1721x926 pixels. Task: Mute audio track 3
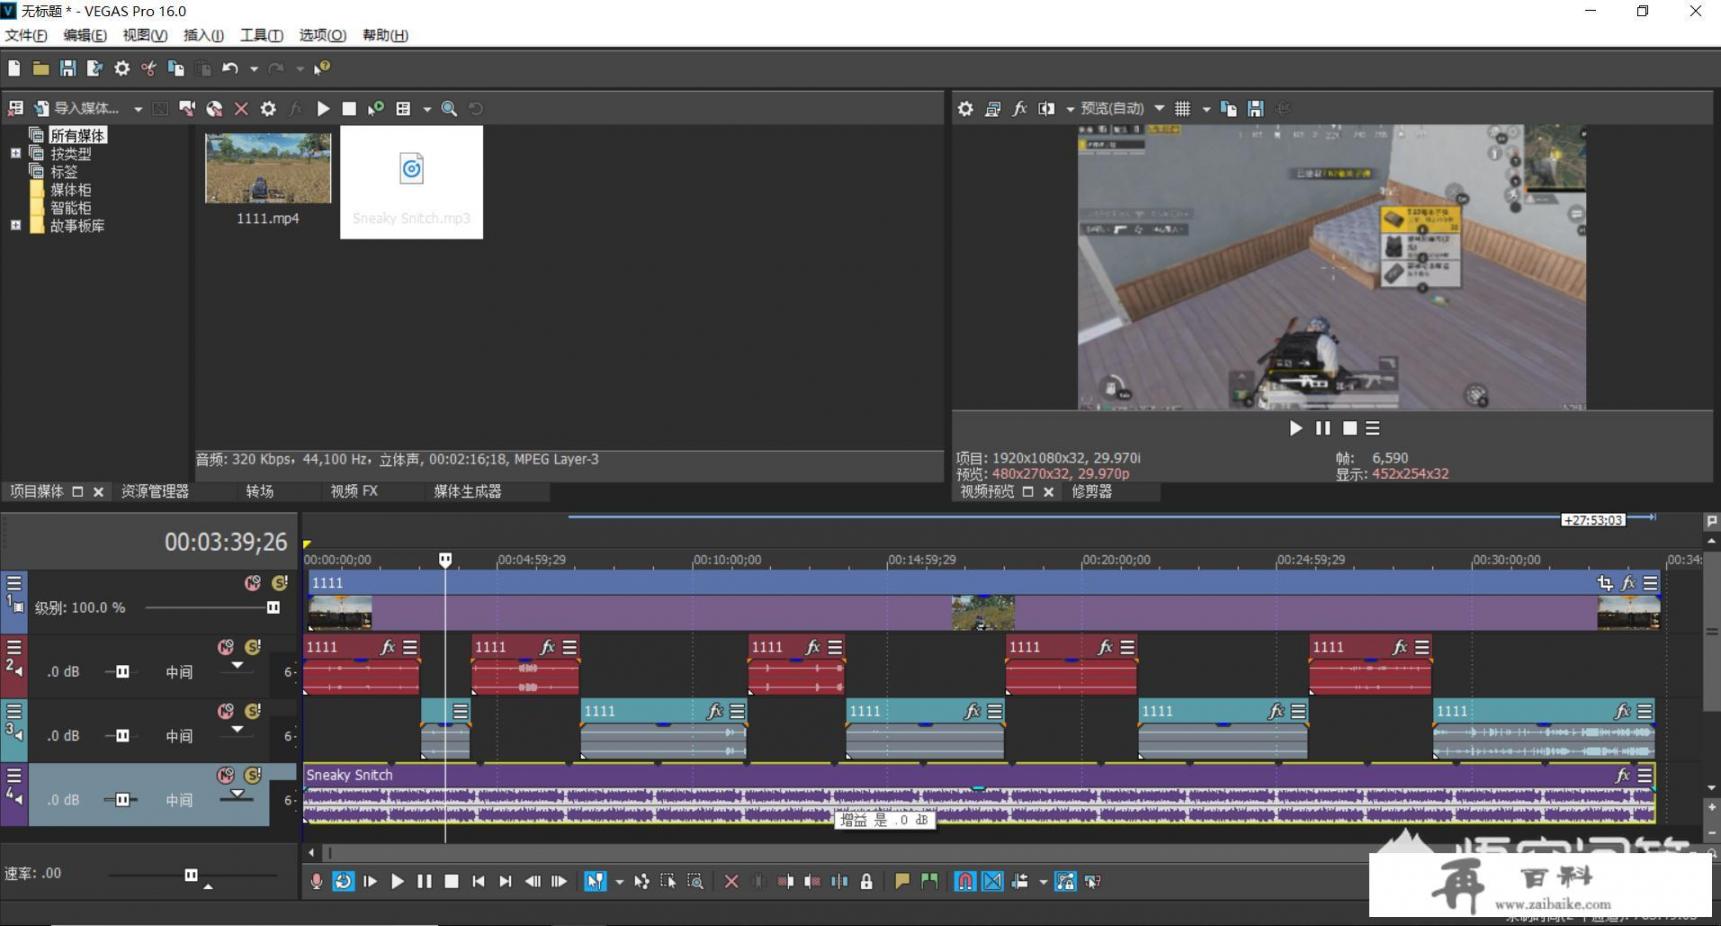226,711
